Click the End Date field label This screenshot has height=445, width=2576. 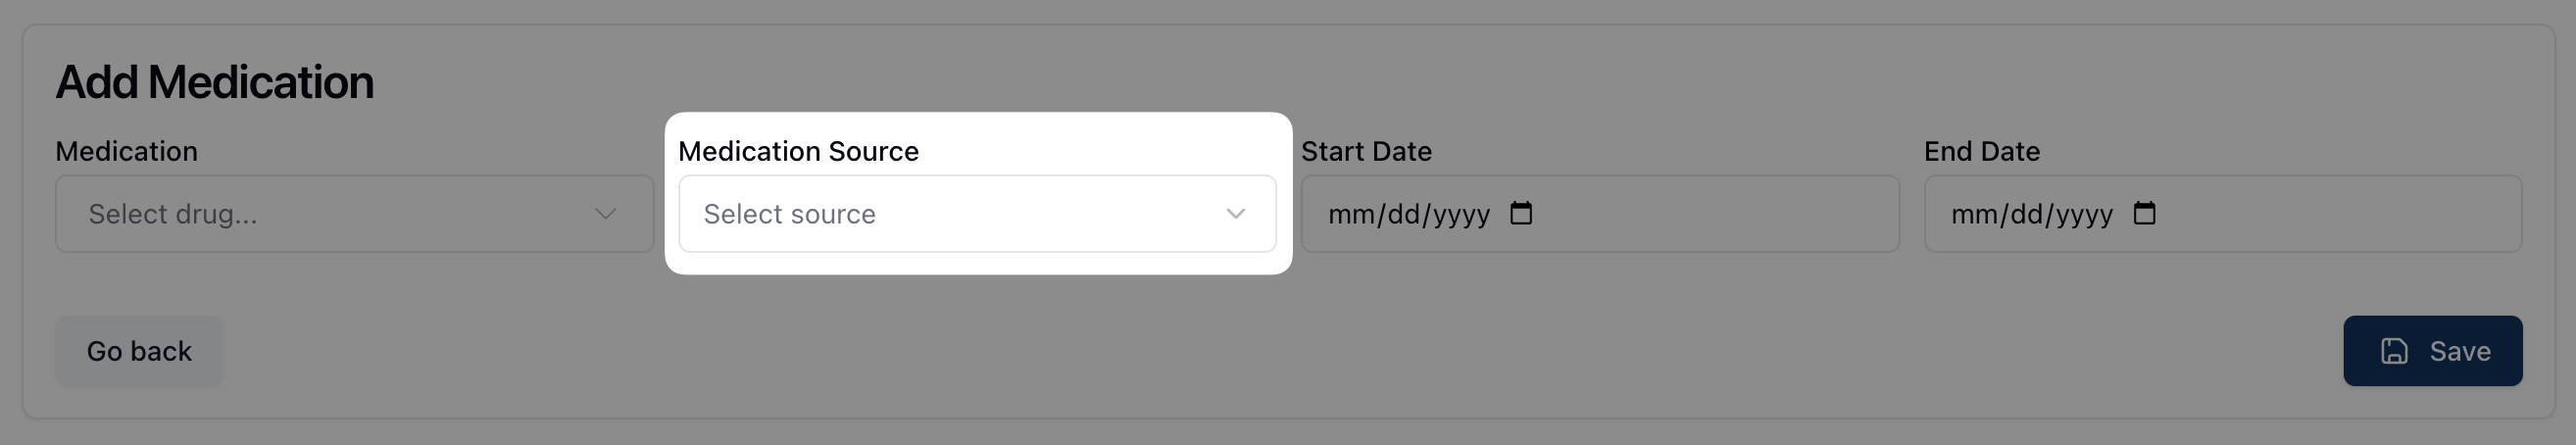pos(1982,151)
